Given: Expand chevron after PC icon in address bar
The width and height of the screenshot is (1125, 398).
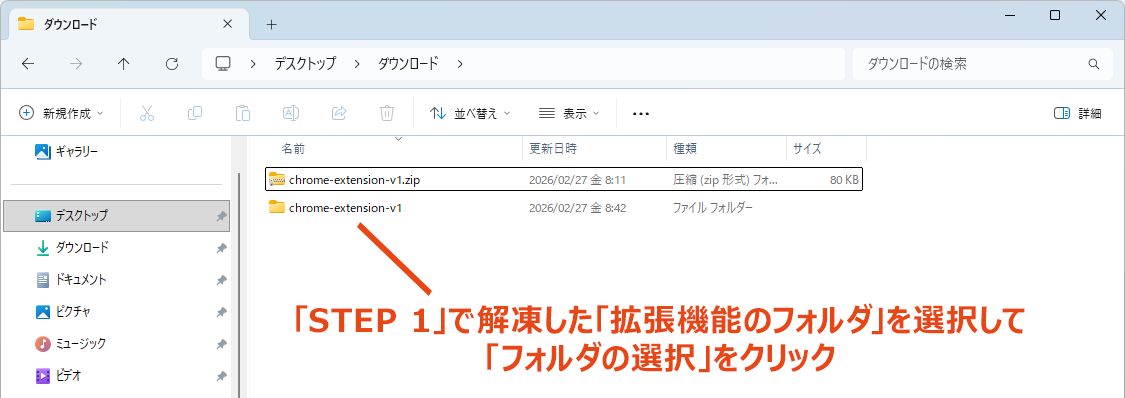Looking at the screenshot, I should pyautogui.click(x=253, y=64).
